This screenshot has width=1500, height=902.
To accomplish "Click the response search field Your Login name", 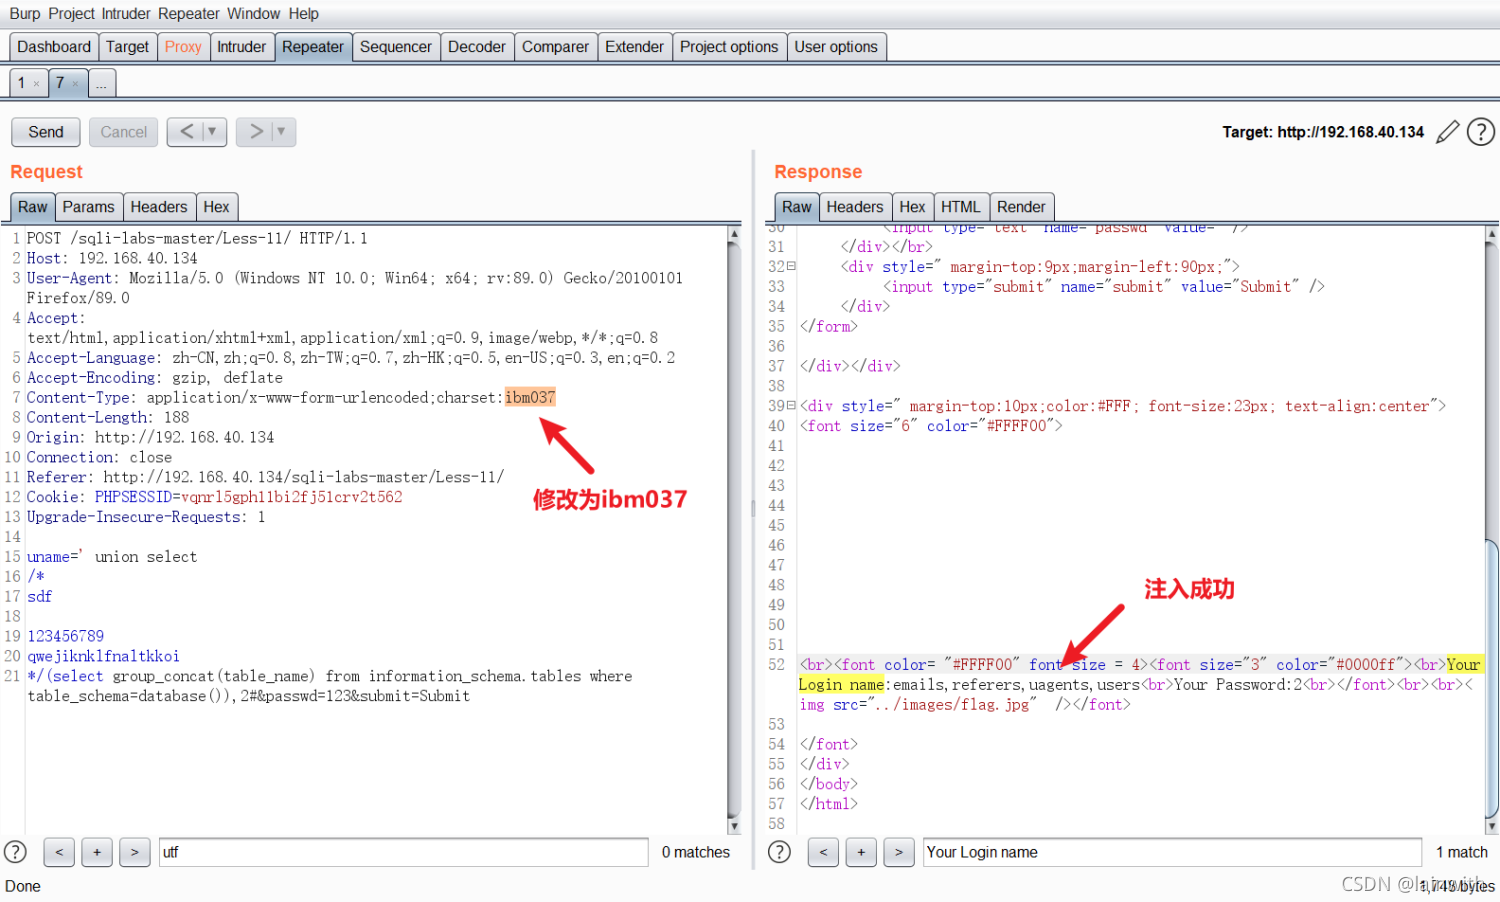I will 1172,852.
